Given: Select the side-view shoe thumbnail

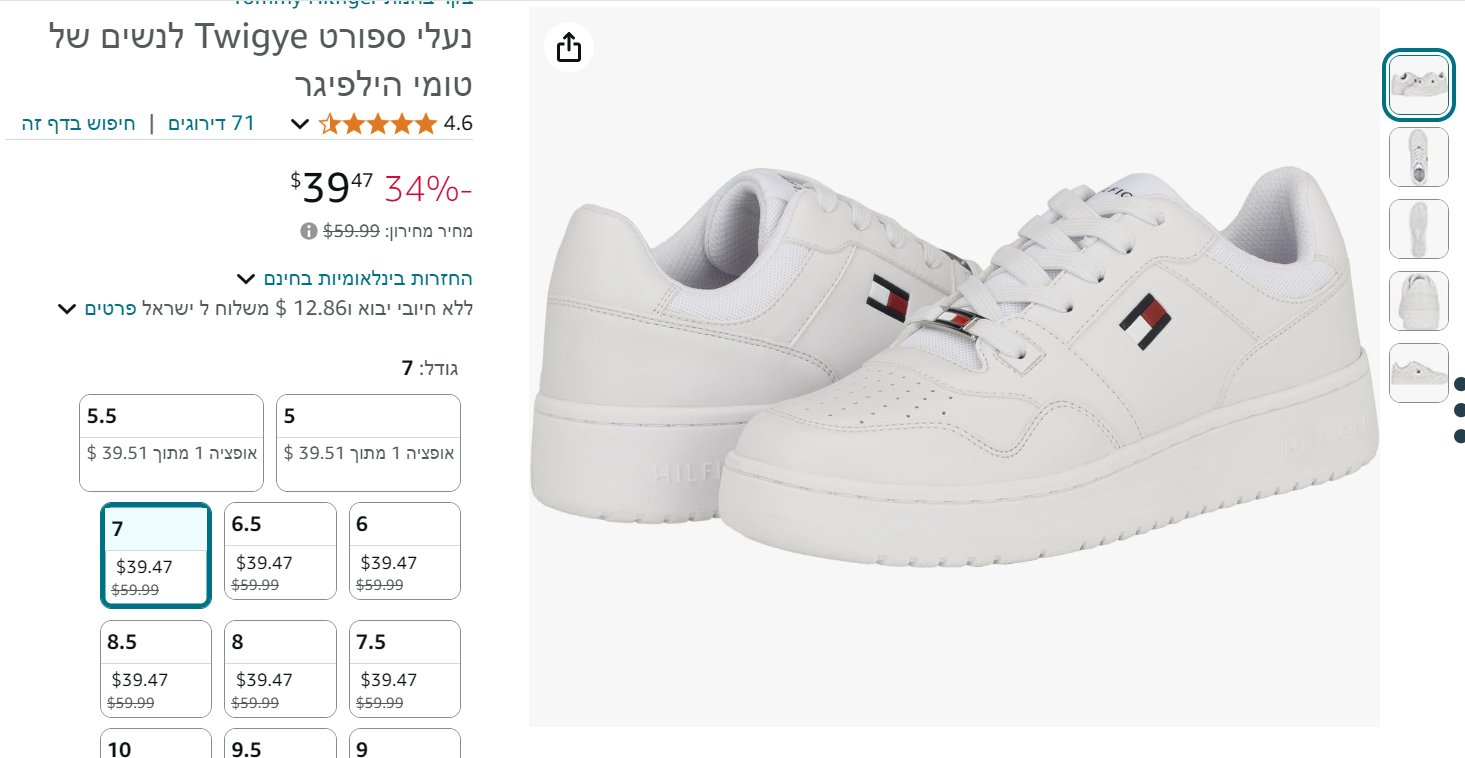Looking at the screenshot, I should [x=1418, y=373].
